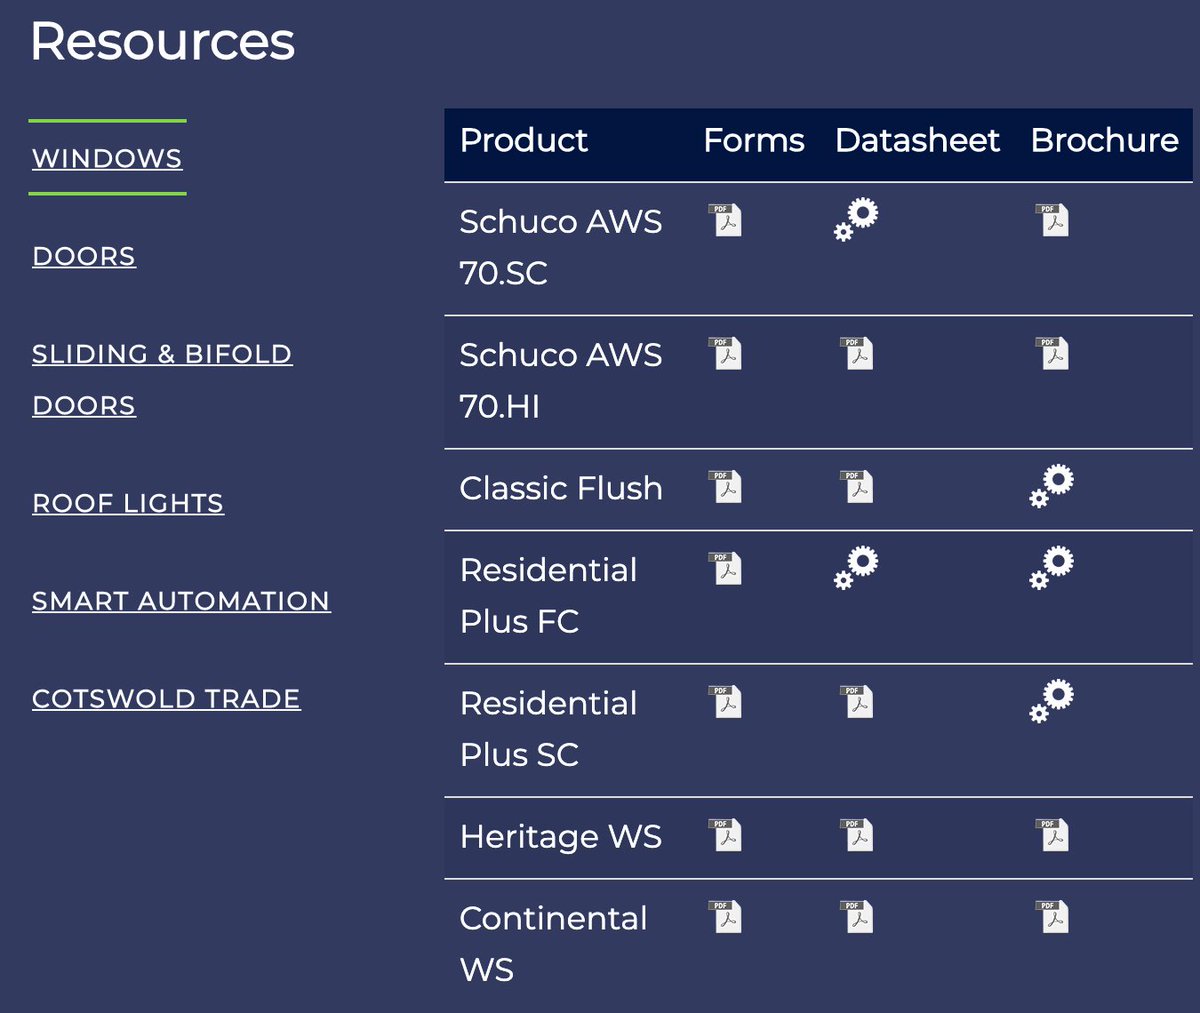Select the Cotswold Trade category
This screenshot has height=1013, width=1200.
pos(166,699)
